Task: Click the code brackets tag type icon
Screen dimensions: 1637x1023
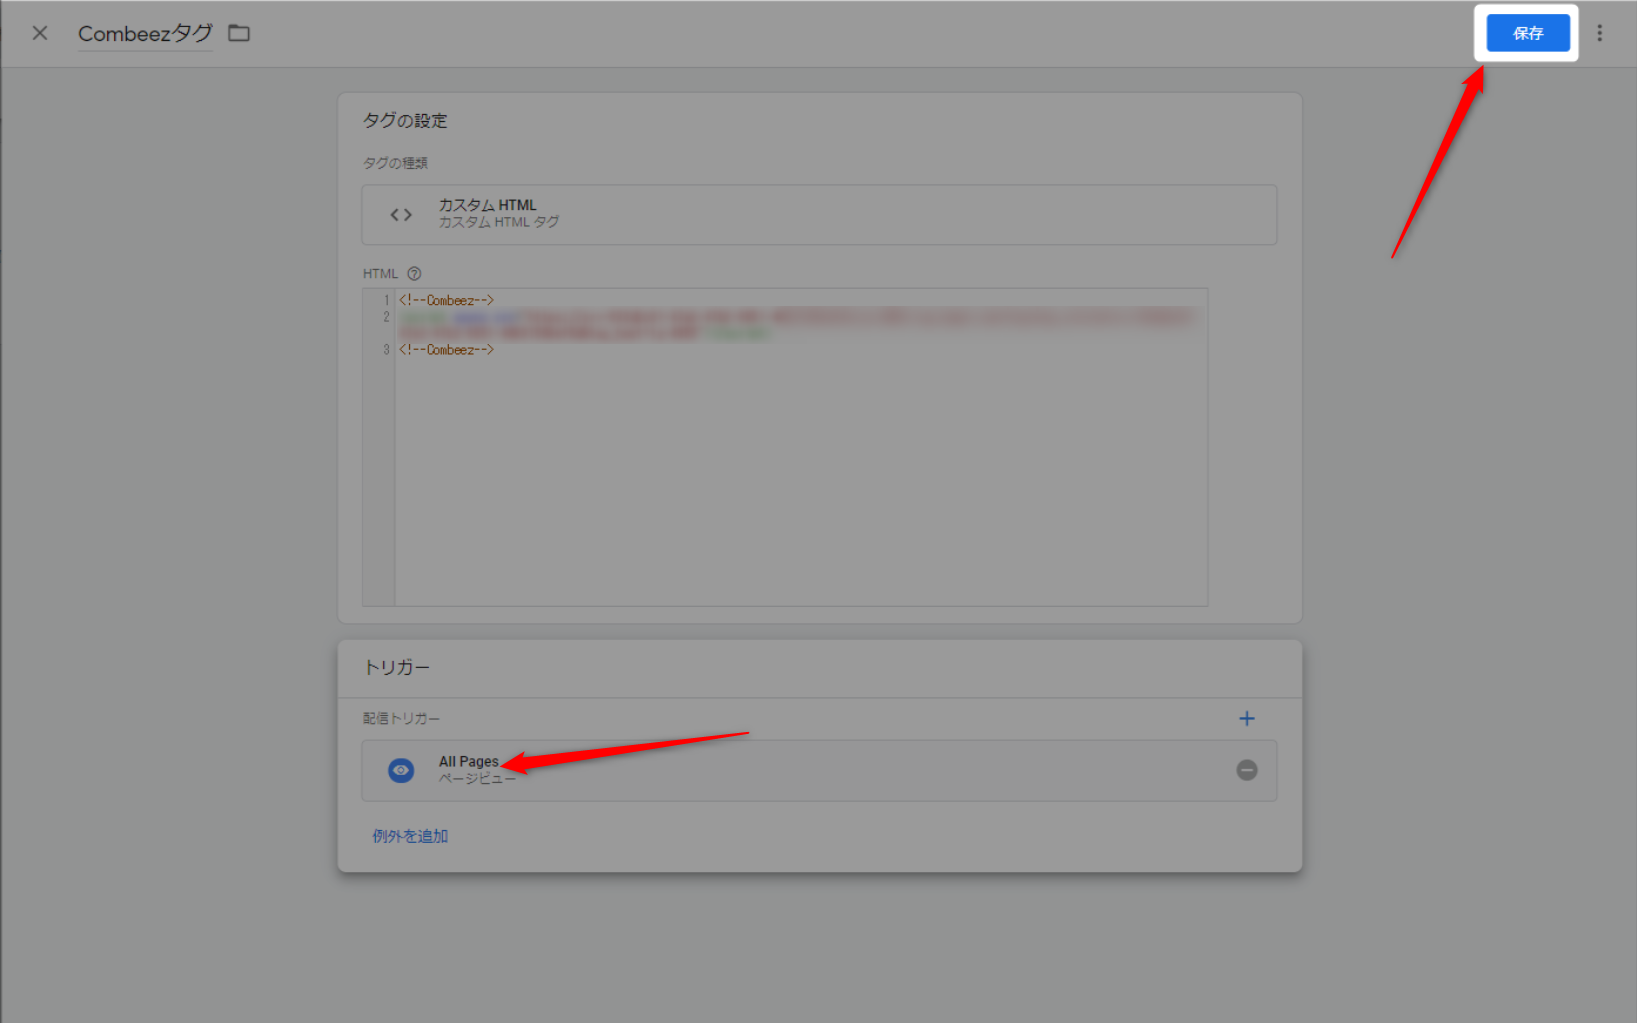Action: pos(401,214)
